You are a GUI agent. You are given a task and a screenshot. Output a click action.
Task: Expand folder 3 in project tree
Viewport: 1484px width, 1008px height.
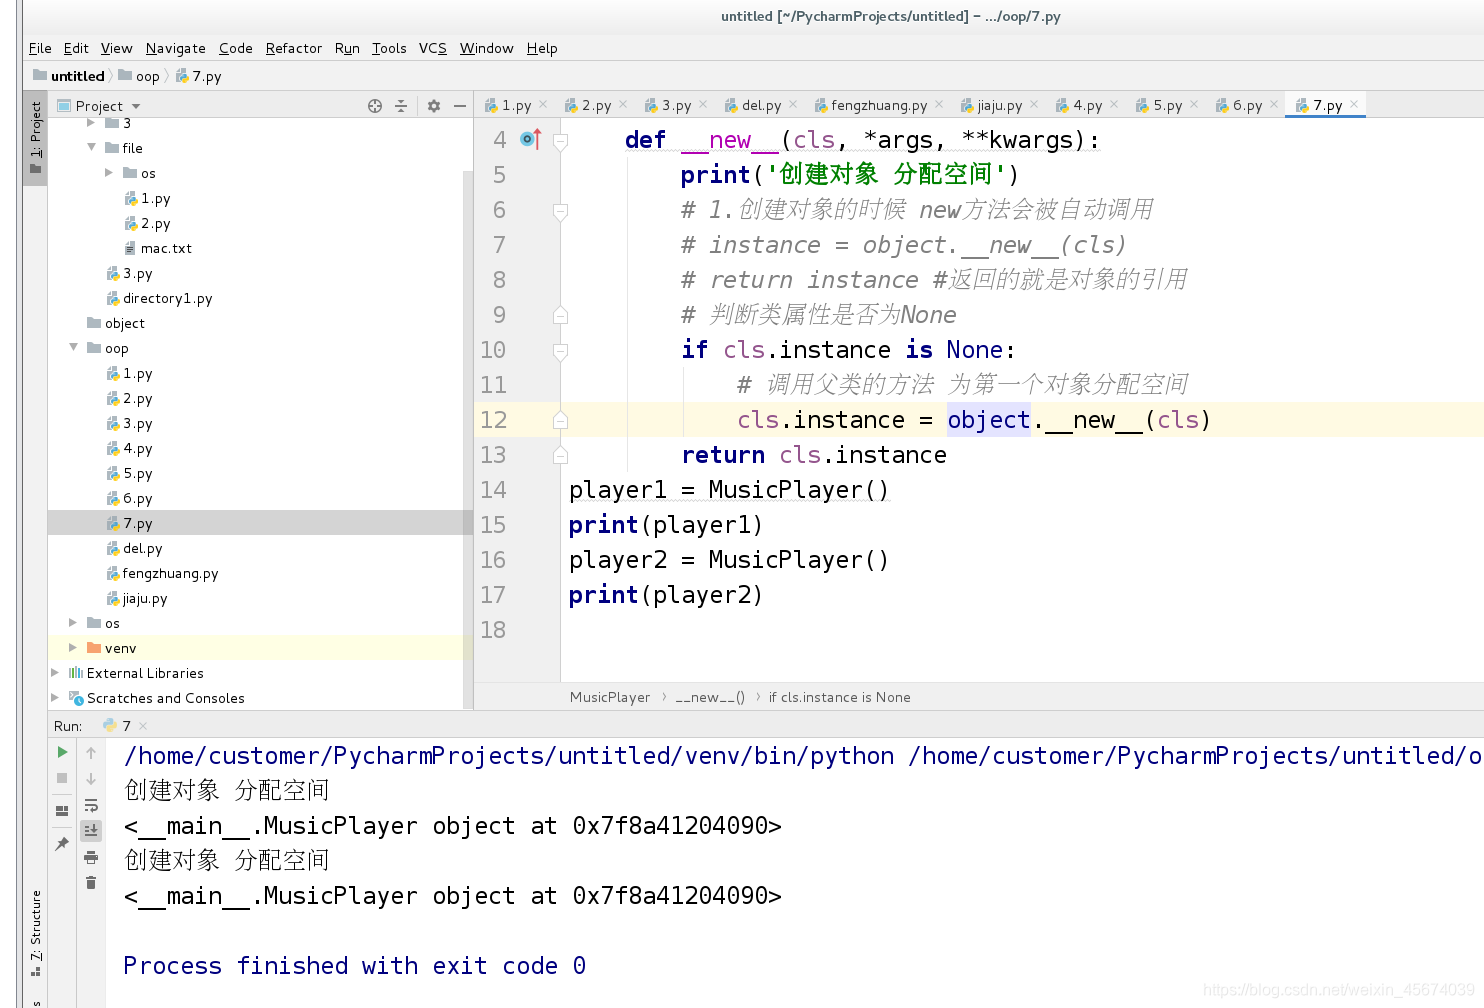pos(91,123)
